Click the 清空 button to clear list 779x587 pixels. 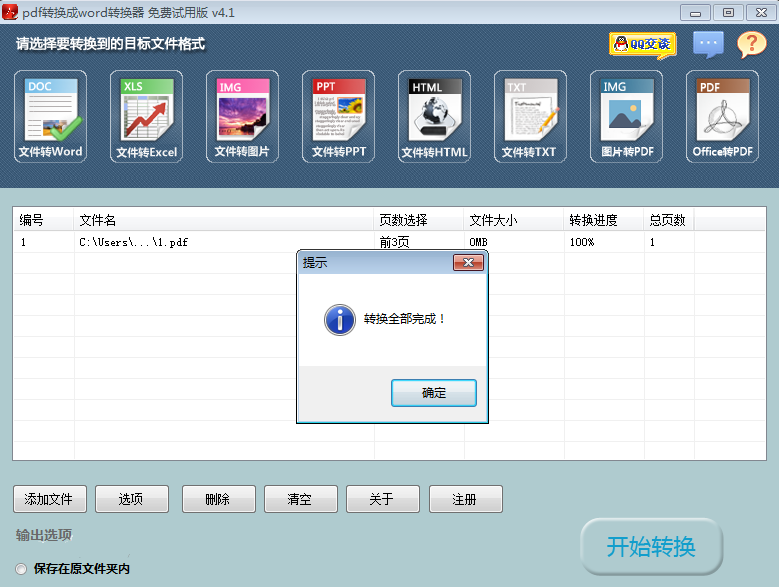click(x=301, y=499)
